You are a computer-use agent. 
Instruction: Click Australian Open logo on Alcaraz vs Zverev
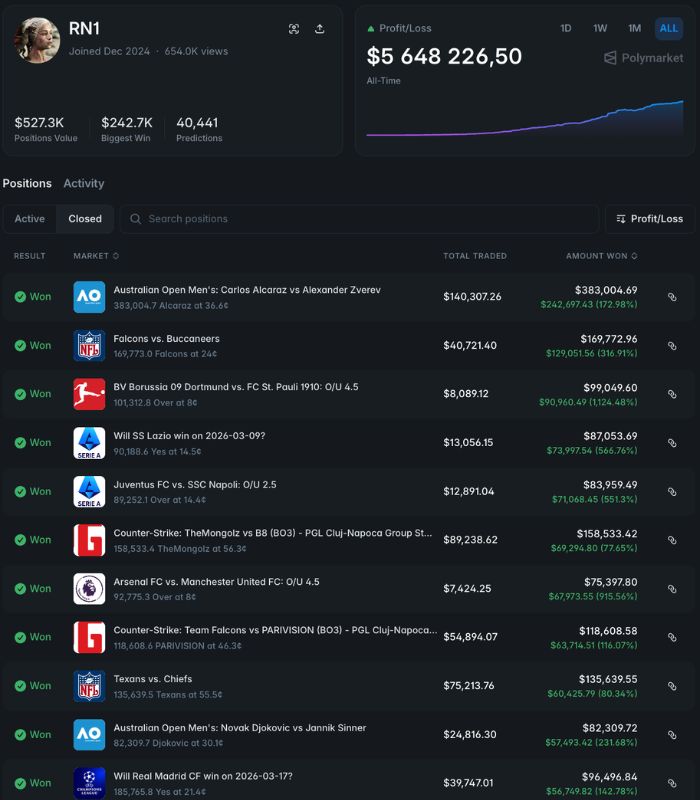pyautogui.click(x=89, y=297)
